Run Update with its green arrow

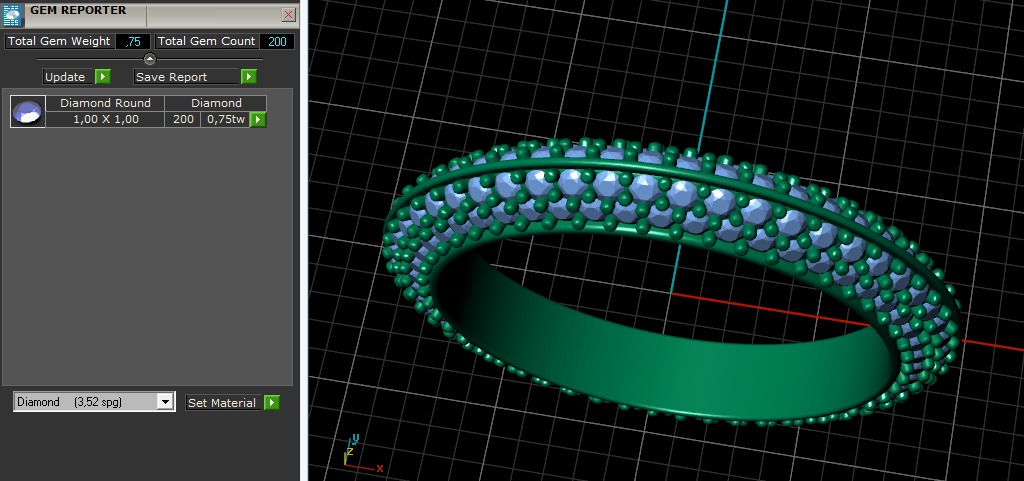point(103,77)
